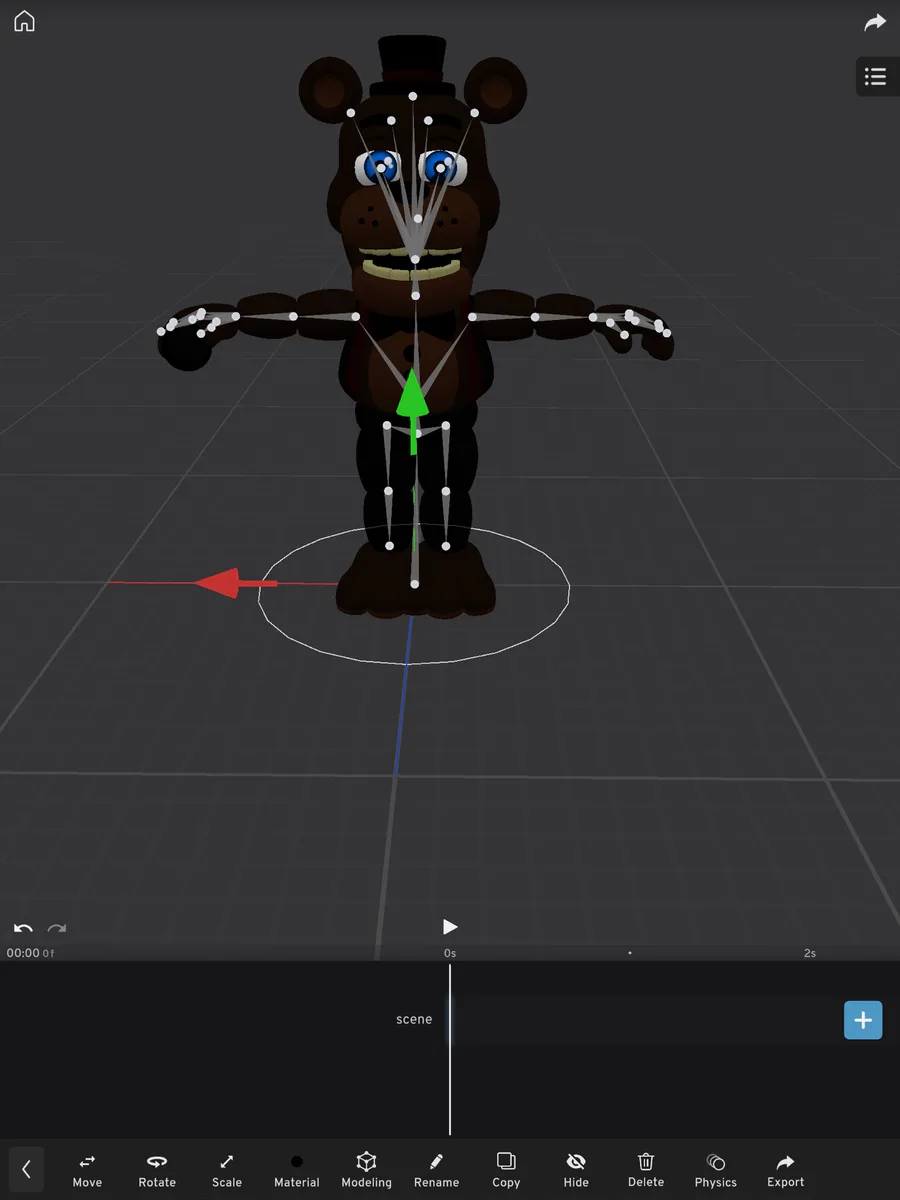Open the Modeling tools

(366, 1170)
